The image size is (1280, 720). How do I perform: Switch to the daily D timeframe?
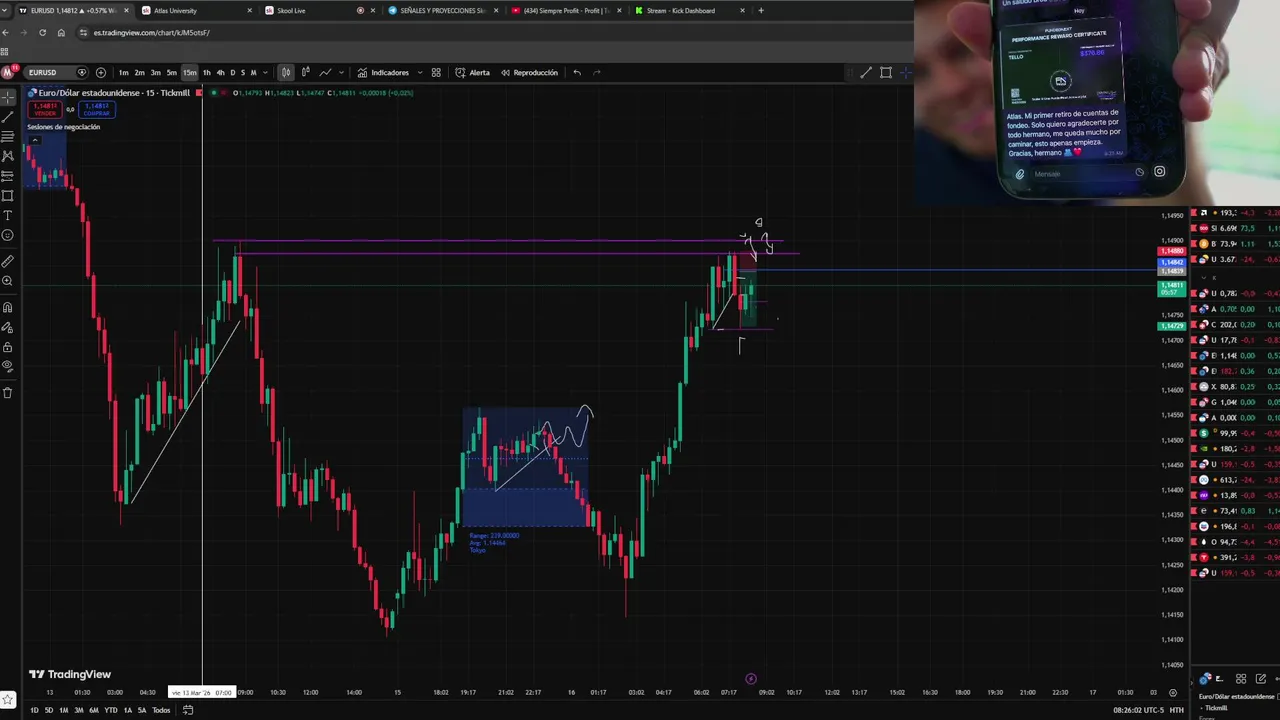[x=233, y=72]
